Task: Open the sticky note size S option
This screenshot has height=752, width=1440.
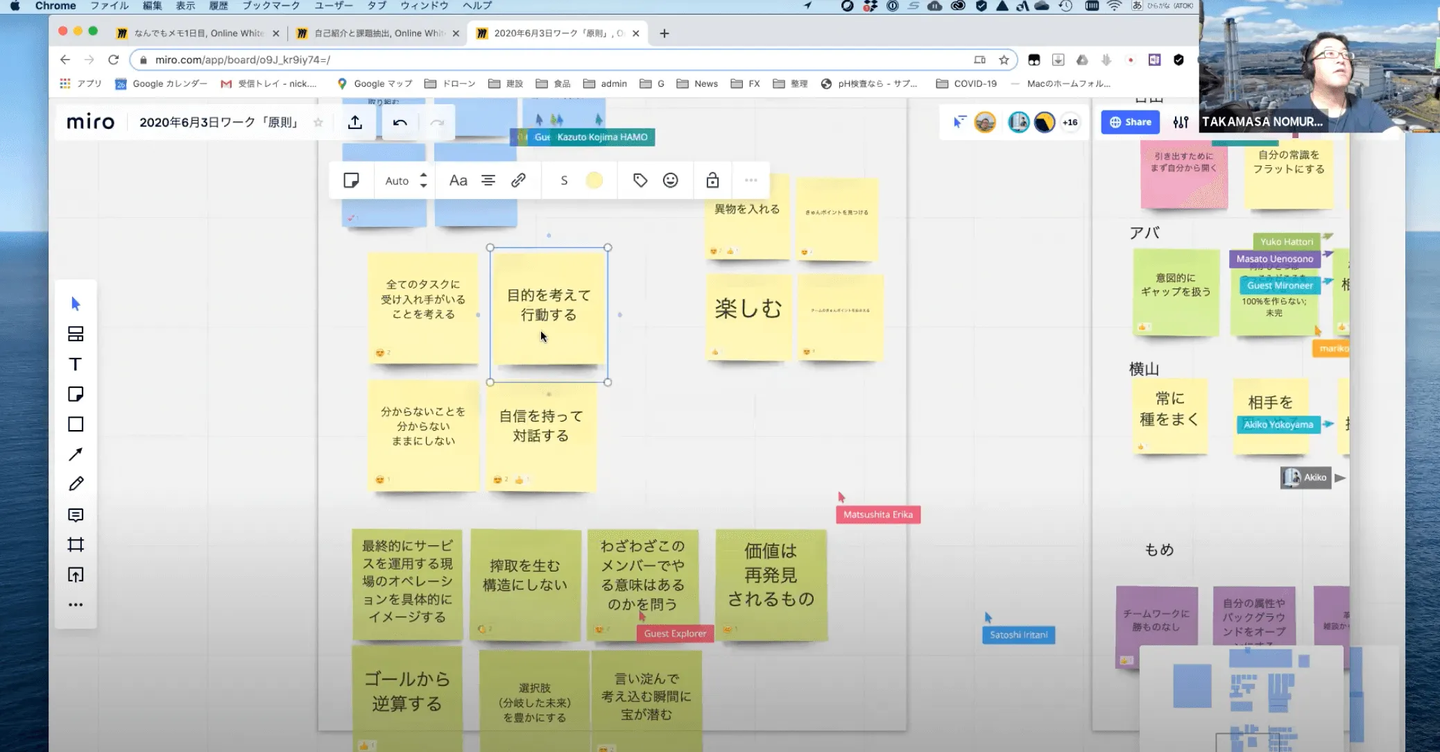Action: (564, 181)
